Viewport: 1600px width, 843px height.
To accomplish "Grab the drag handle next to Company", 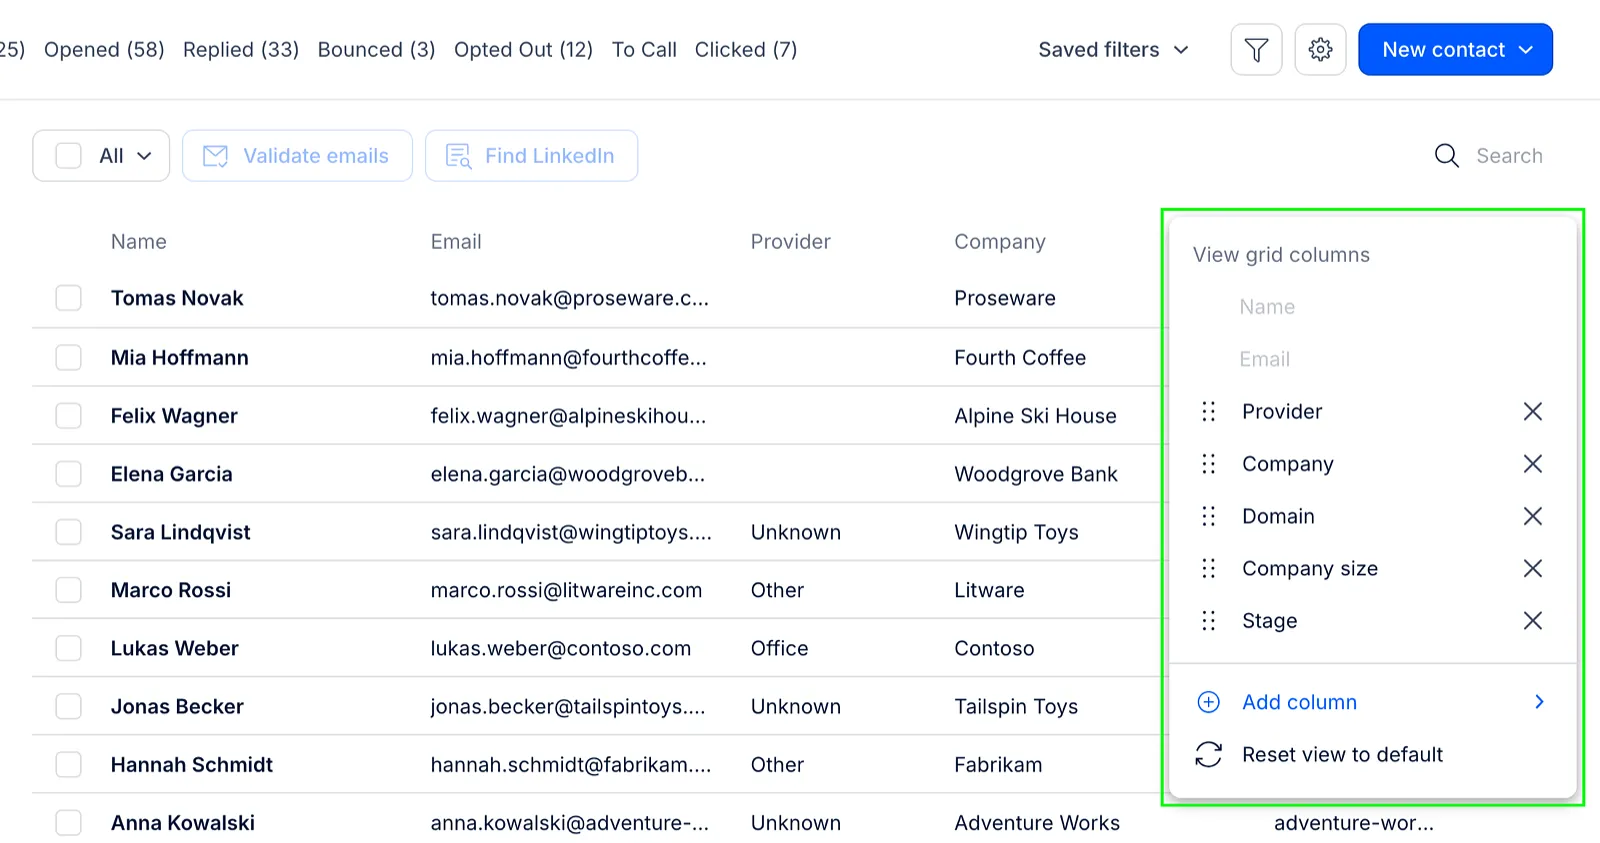I will click(1208, 464).
